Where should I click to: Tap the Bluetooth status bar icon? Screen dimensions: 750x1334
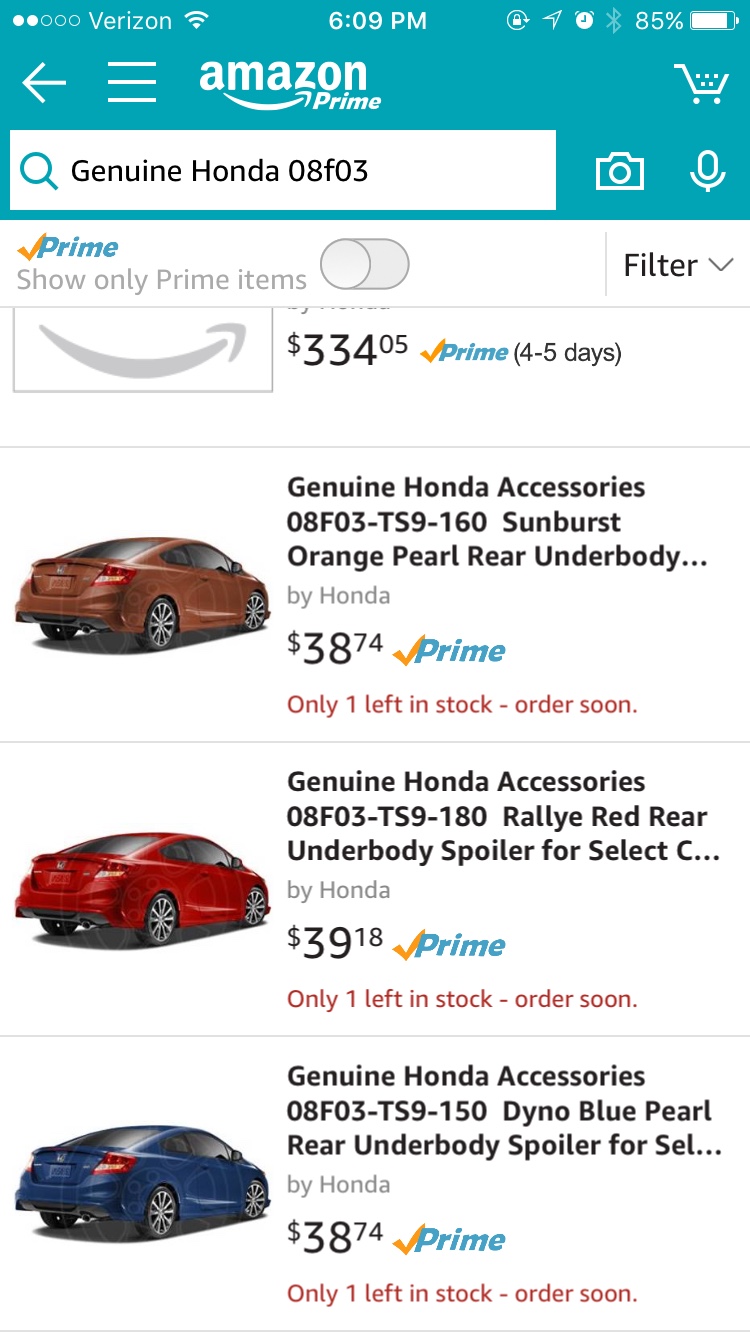pos(614,21)
